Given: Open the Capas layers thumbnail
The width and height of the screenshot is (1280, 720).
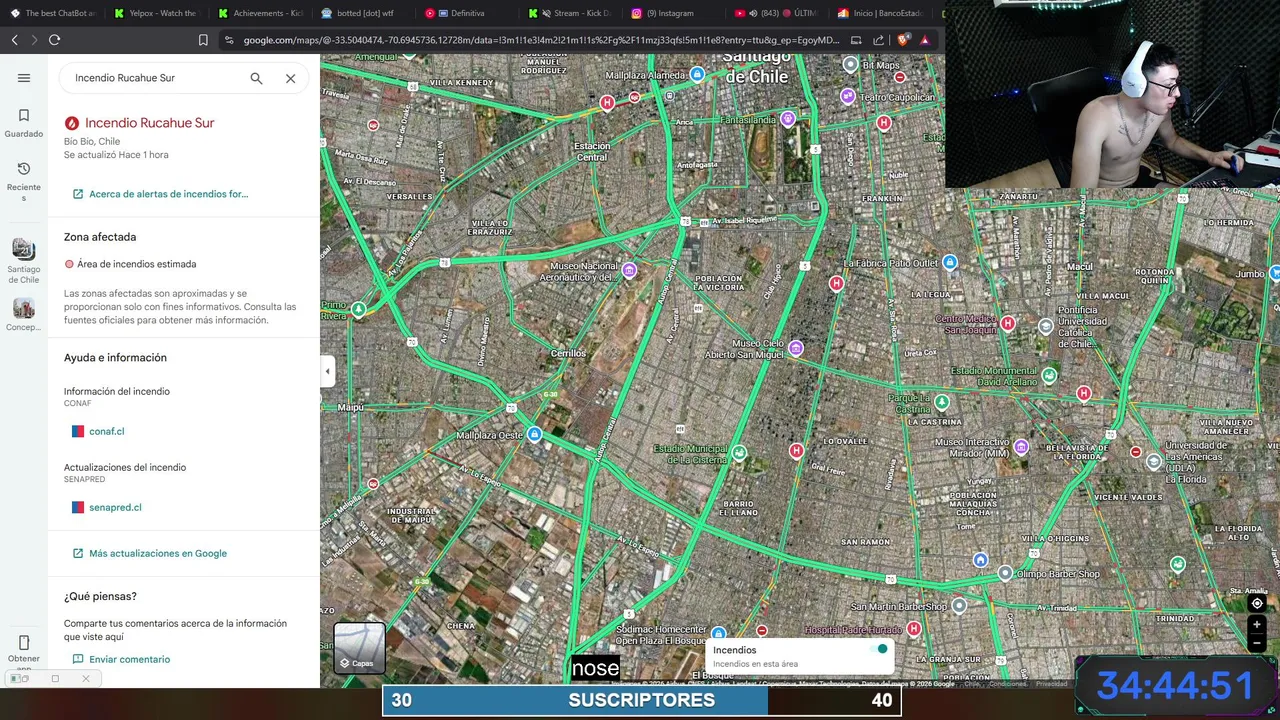Looking at the screenshot, I should coord(359,648).
